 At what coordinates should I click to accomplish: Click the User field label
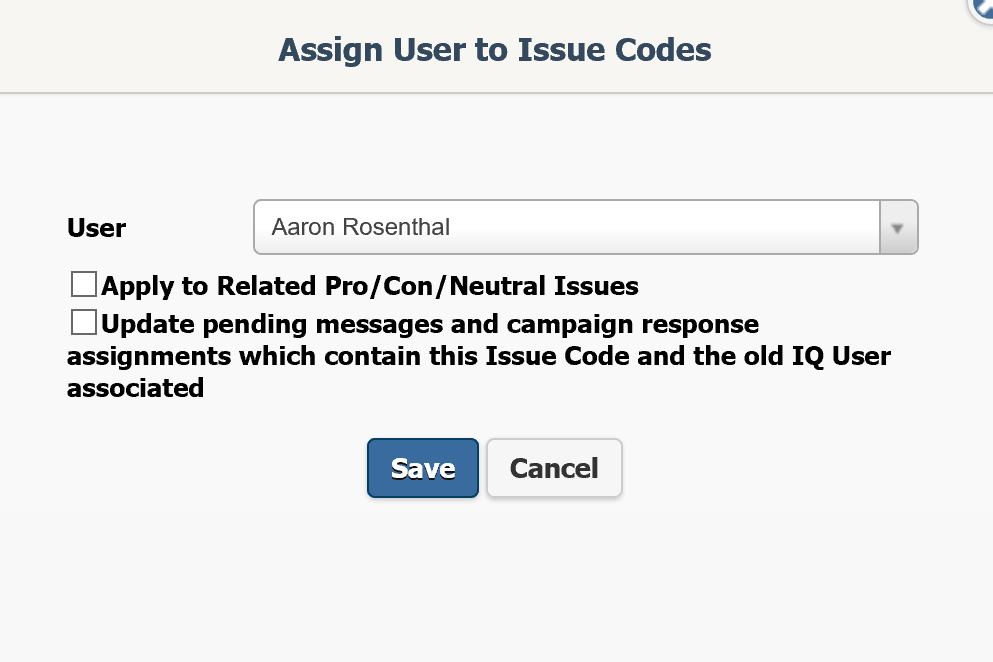pyautogui.click(x=96, y=228)
